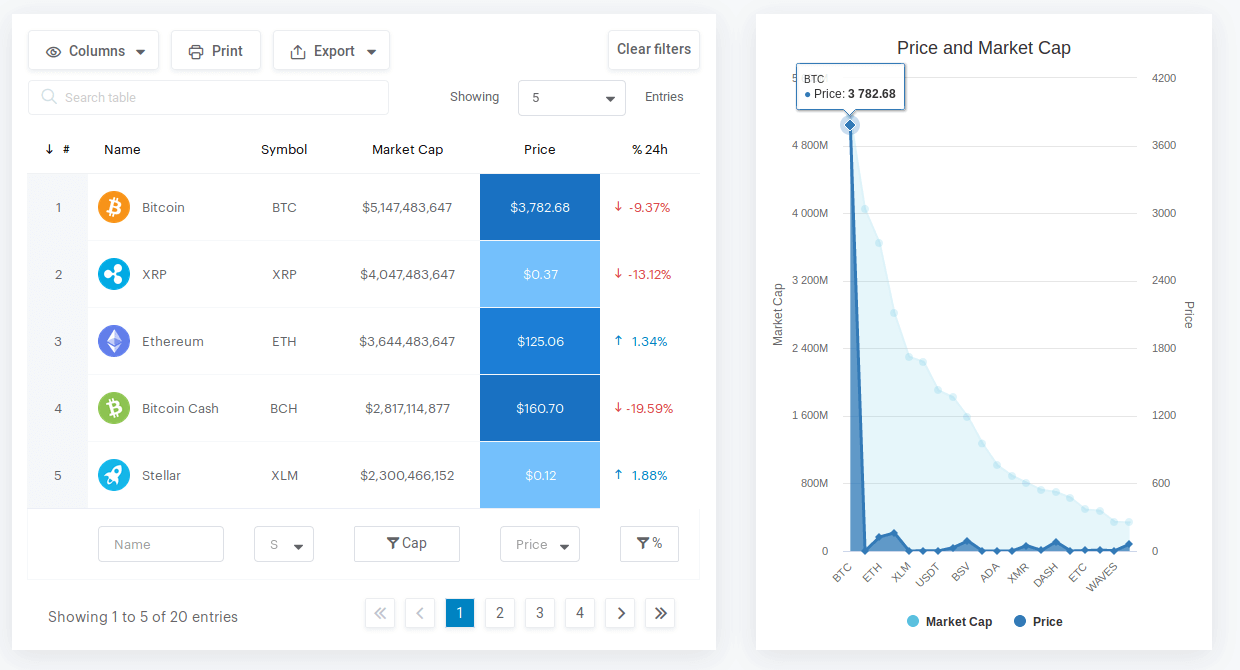
Task: Click the Bitcoin Cash name text
Action: coord(180,408)
